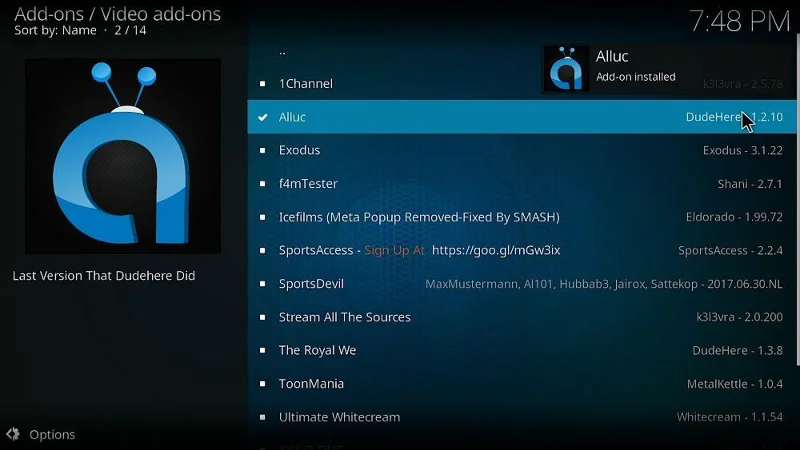Screen dimensions: 800x450
Task: Click the 7:48 PM clock
Action: coord(739,21)
